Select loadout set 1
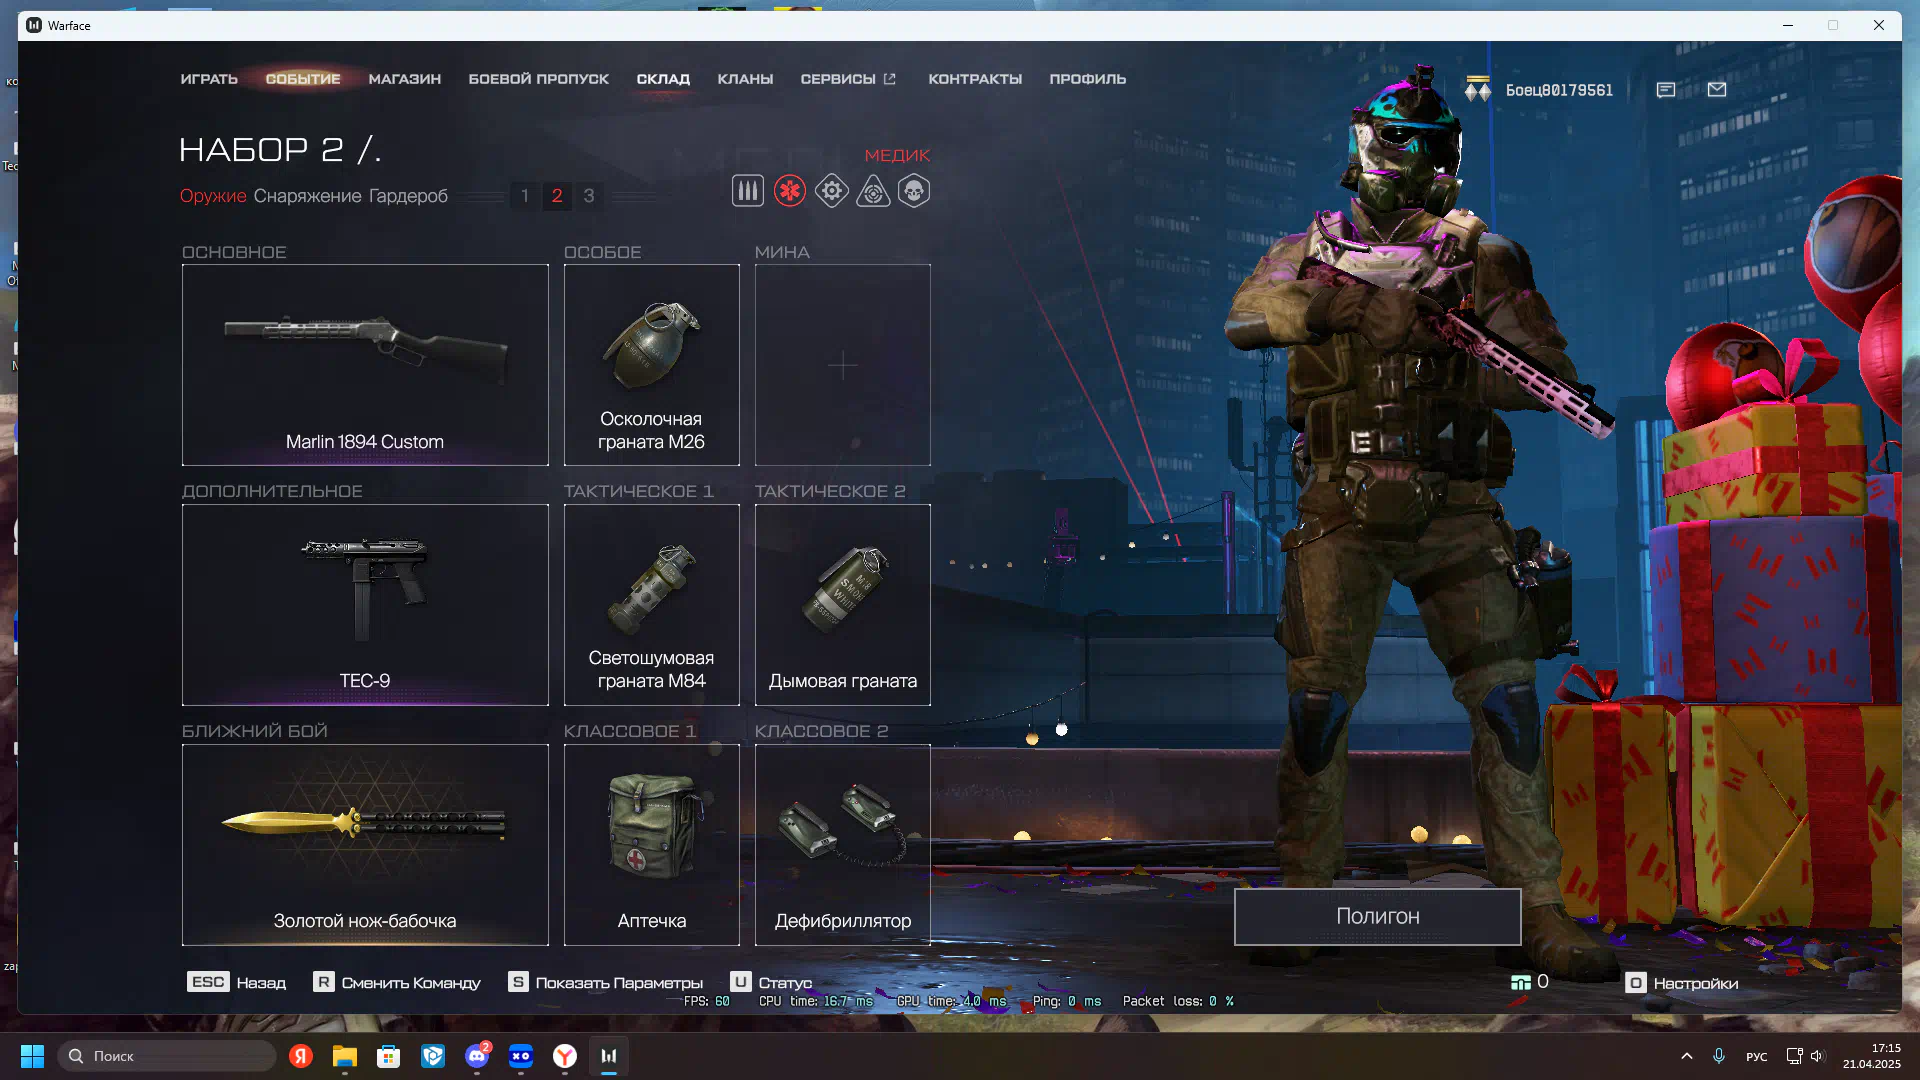1920x1080 pixels. pos(525,196)
